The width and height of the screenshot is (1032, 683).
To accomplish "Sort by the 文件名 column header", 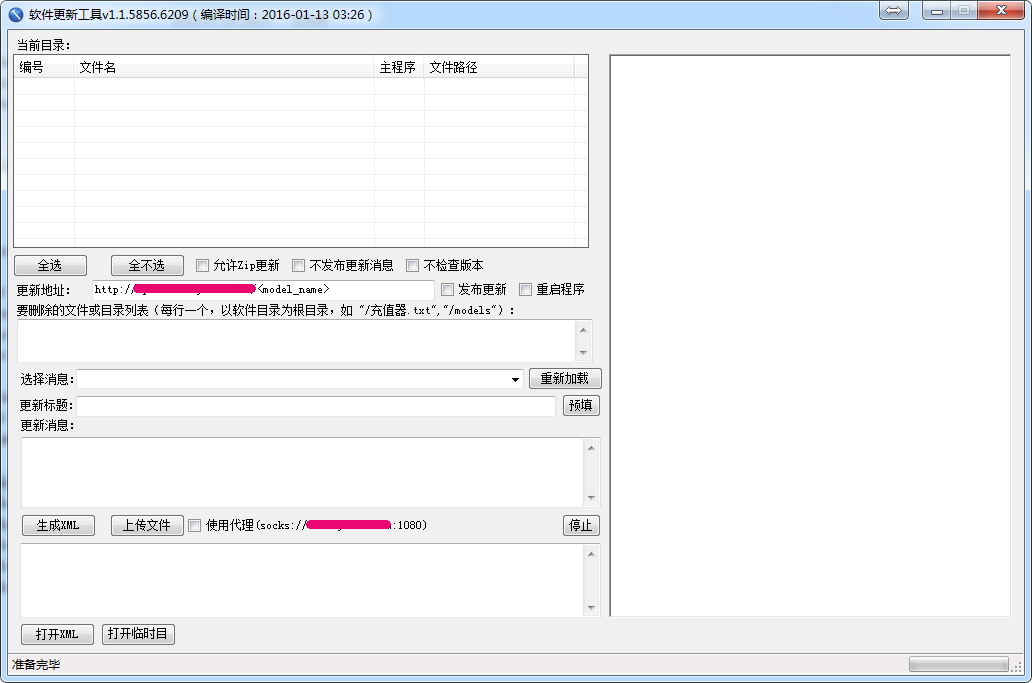I will pyautogui.click(x=224, y=67).
